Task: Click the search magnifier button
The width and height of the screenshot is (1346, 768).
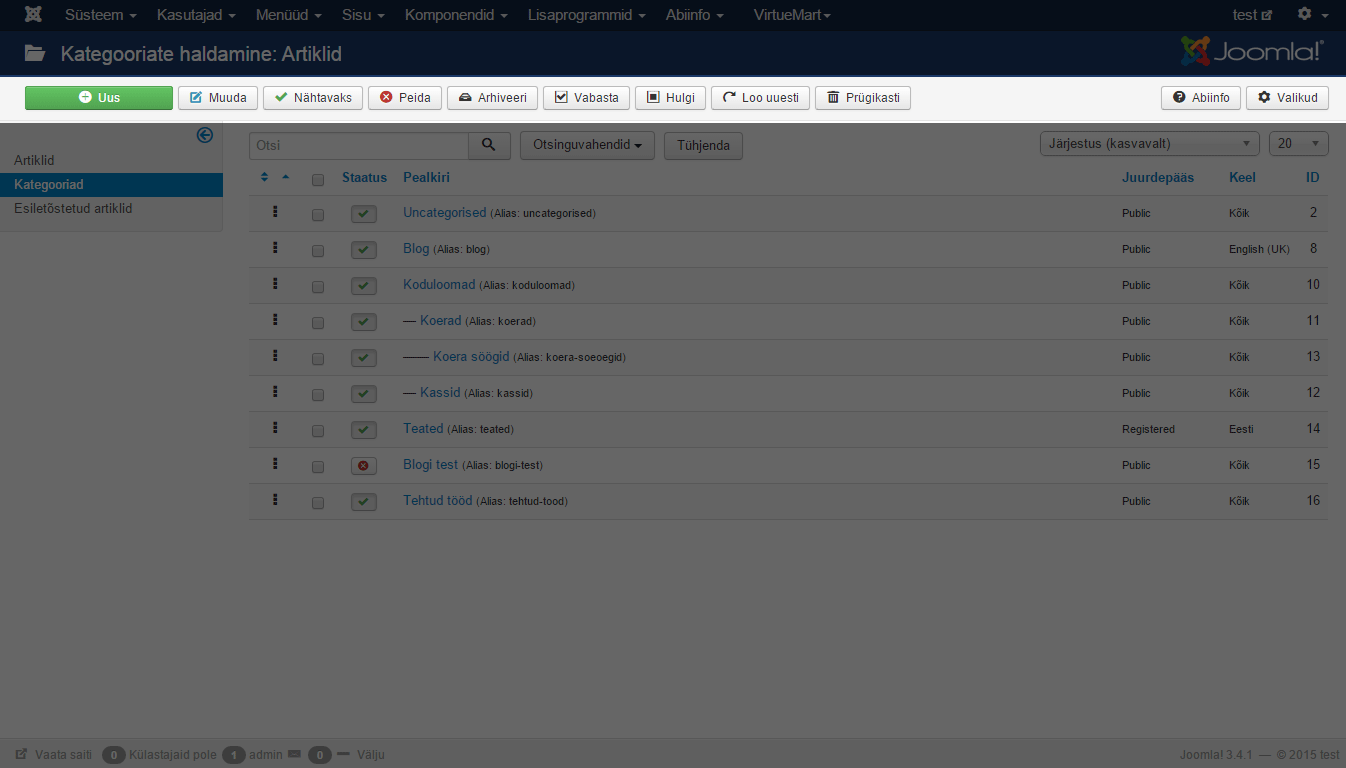Action: click(x=489, y=145)
